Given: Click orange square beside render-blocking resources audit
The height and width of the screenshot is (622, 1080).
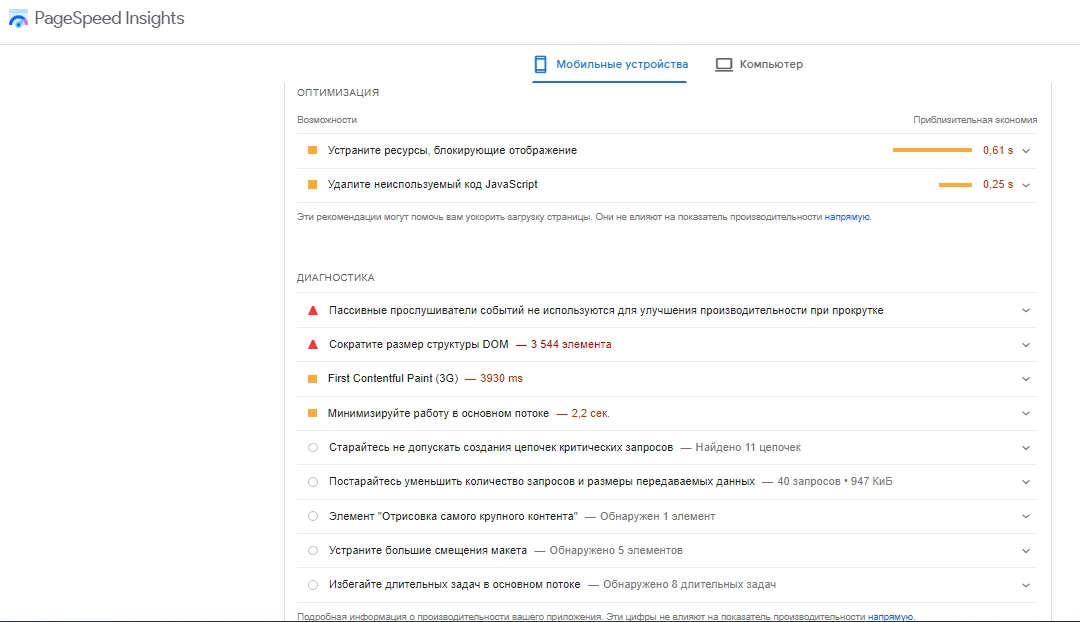Looking at the screenshot, I should coord(312,150).
